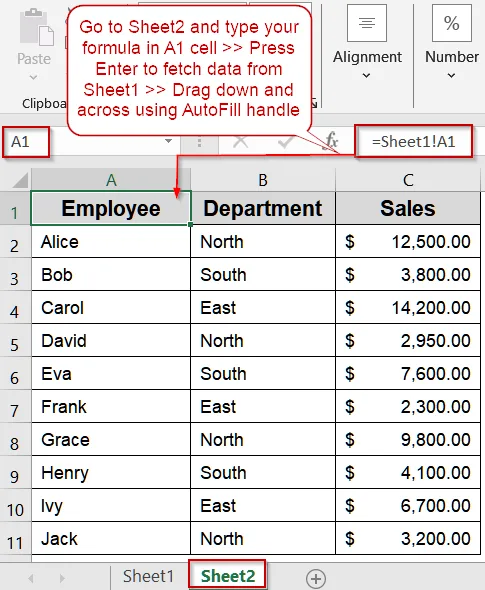Click the percent Number format icon
Image resolution: width=485 pixels, height=590 pixels.
tap(452, 23)
